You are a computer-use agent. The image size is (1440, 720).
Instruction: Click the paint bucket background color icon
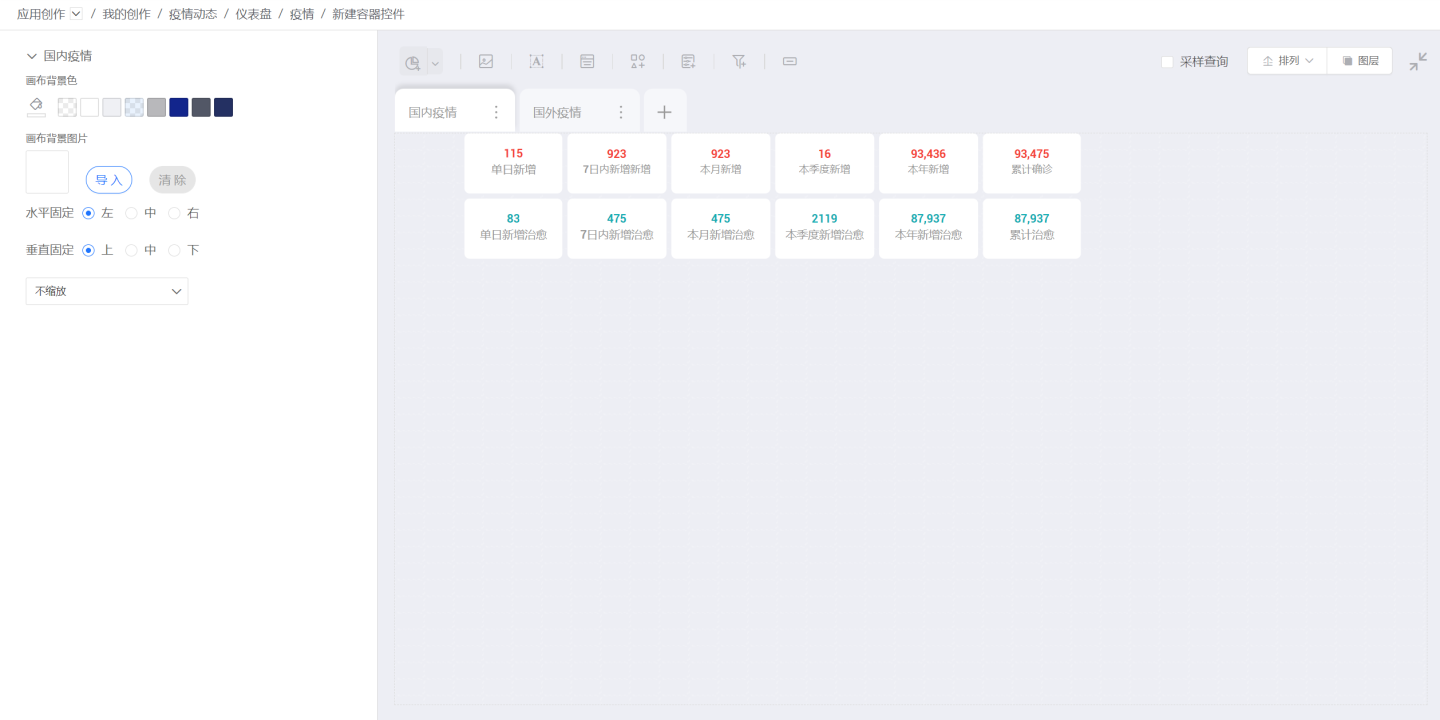coord(36,106)
